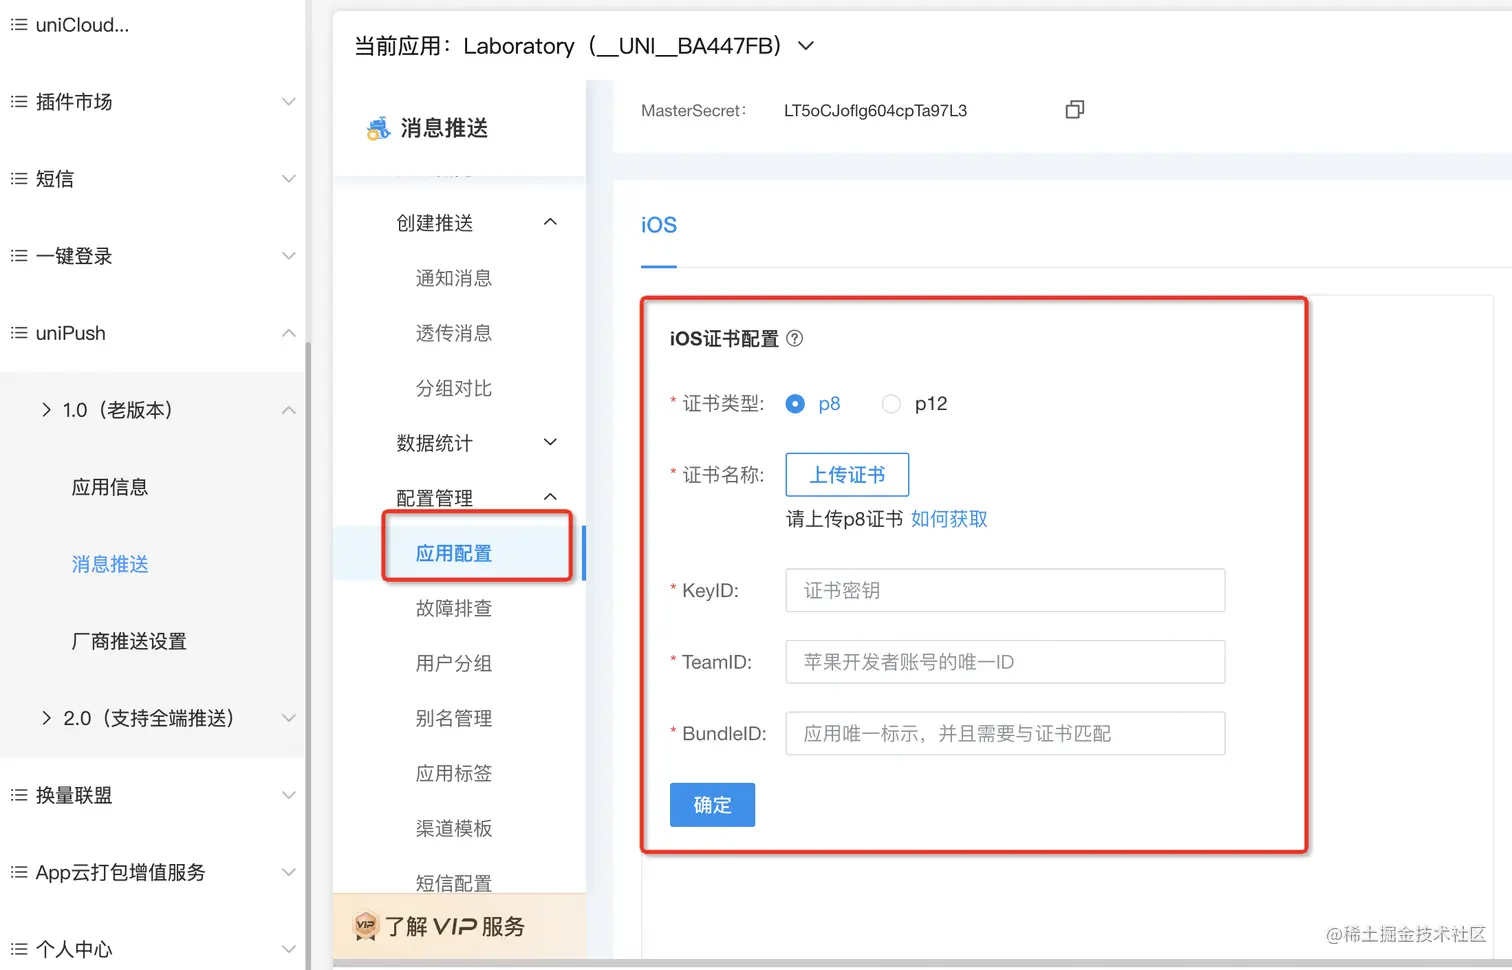The width and height of the screenshot is (1512, 970).
Task: Click 上传证书 upload button
Action: tap(847, 475)
